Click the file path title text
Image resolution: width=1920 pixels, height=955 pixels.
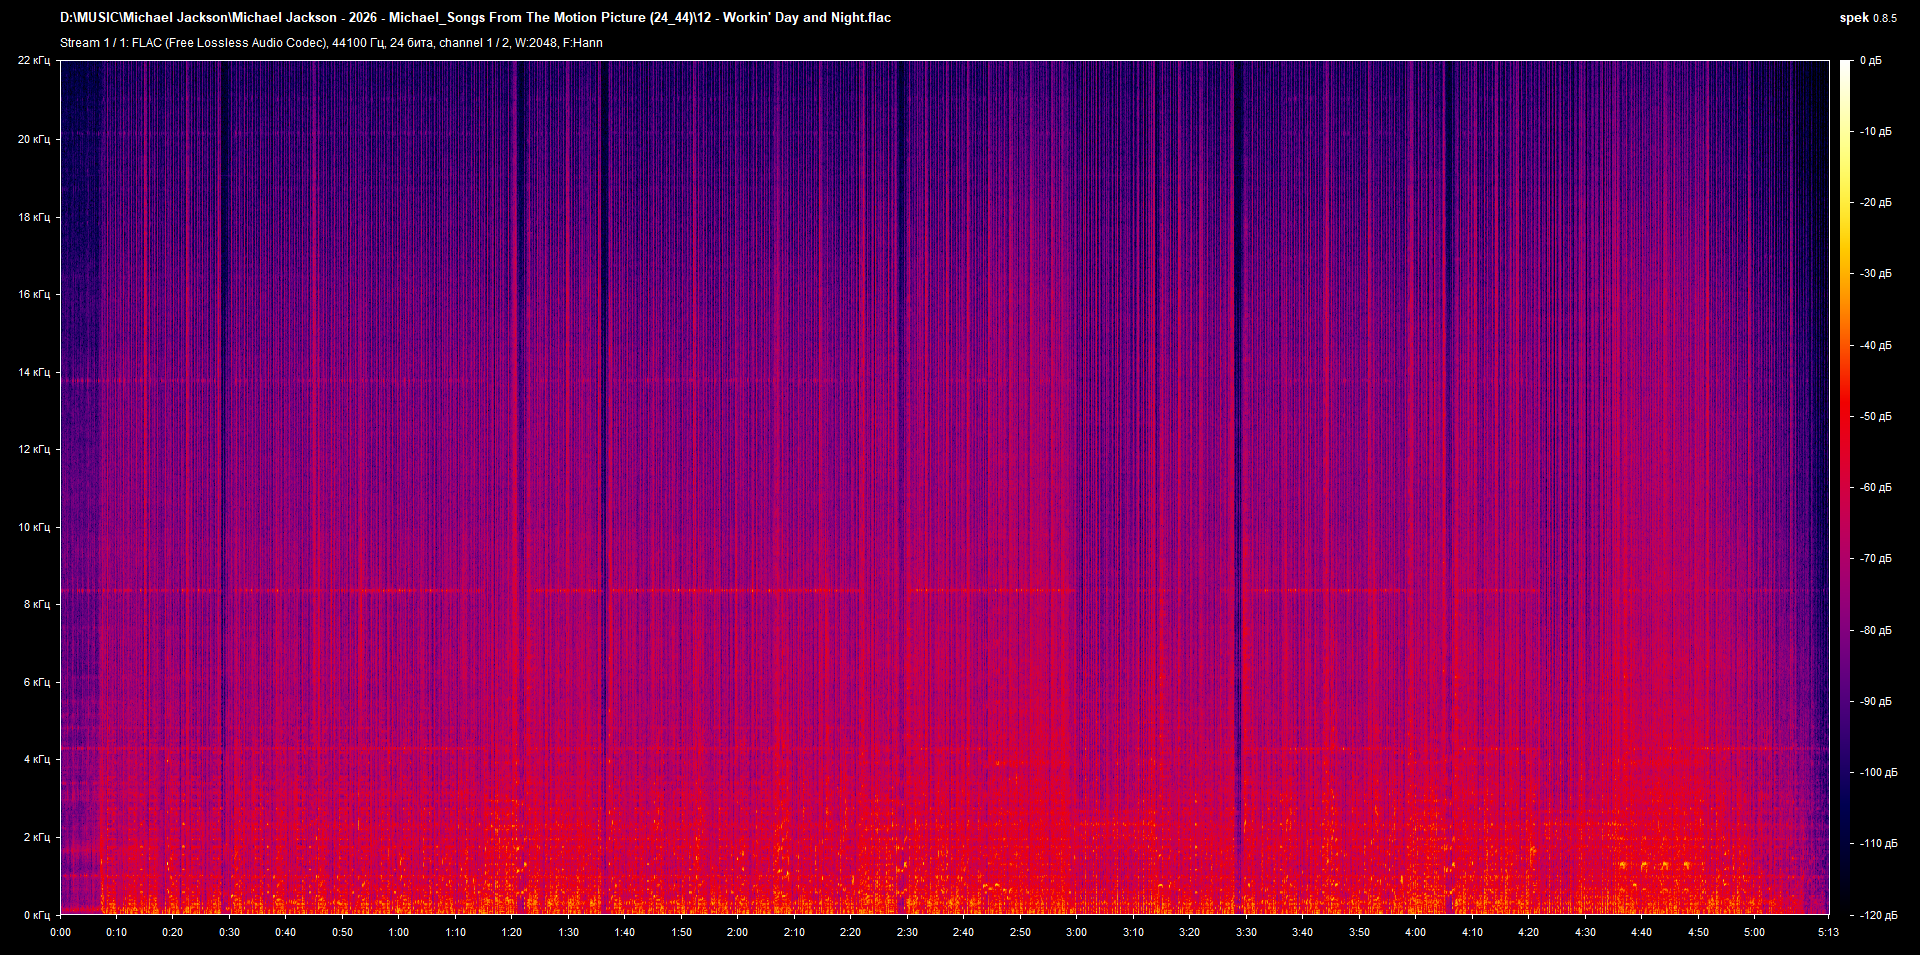(475, 18)
